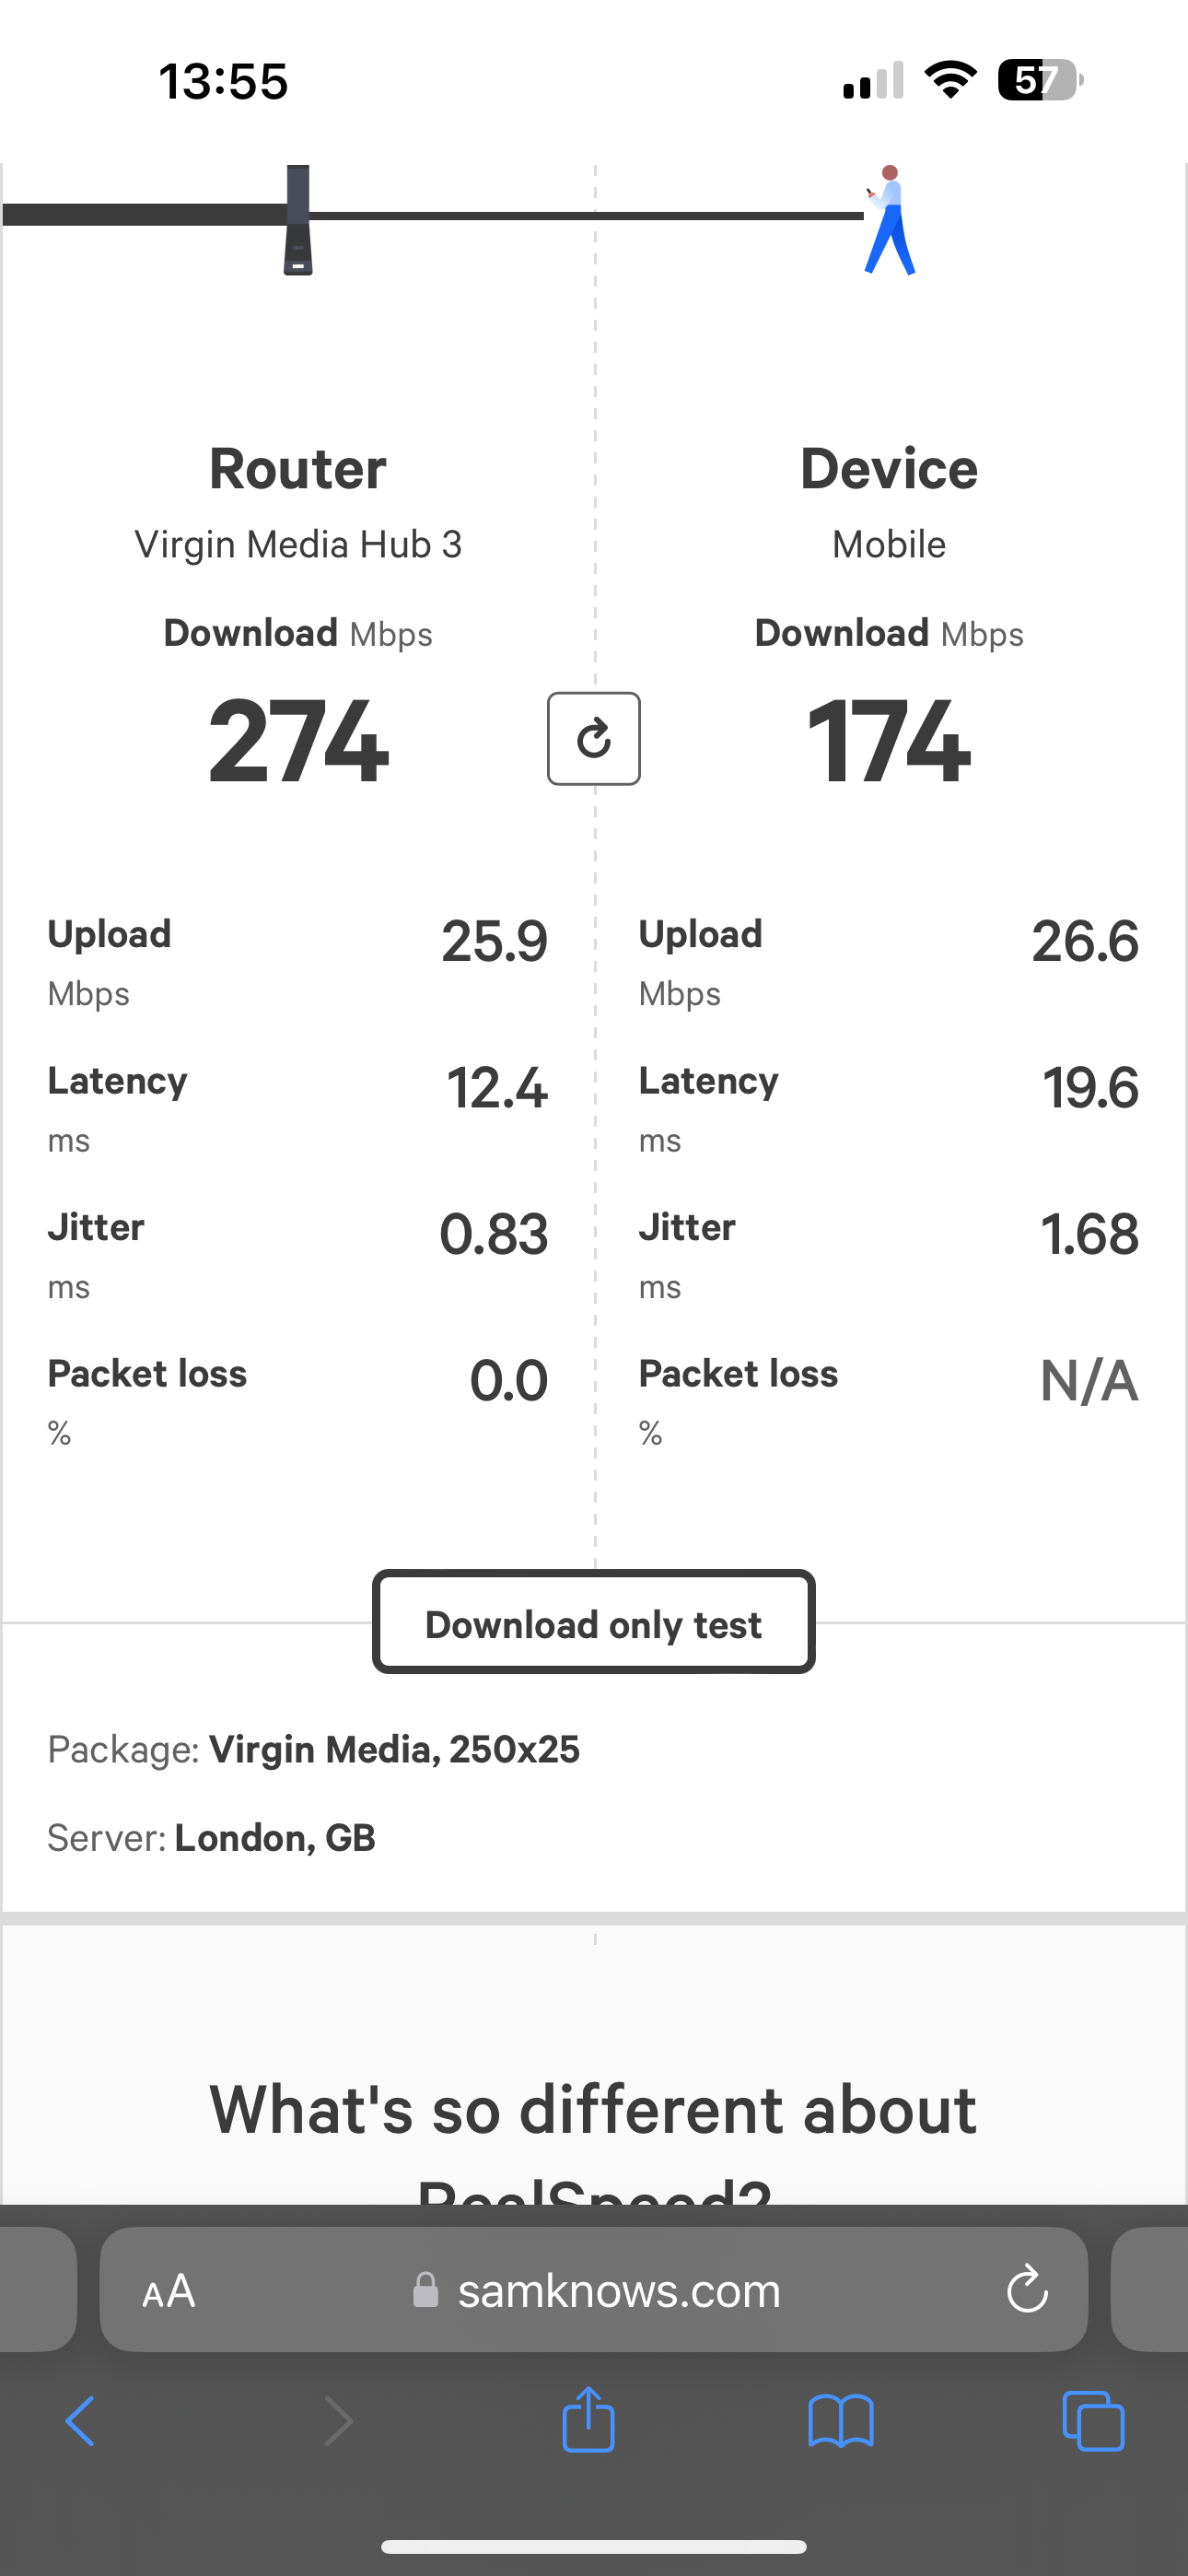1188x2576 pixels.
Task: Tap the London, GB server text
Action: 275,1838
